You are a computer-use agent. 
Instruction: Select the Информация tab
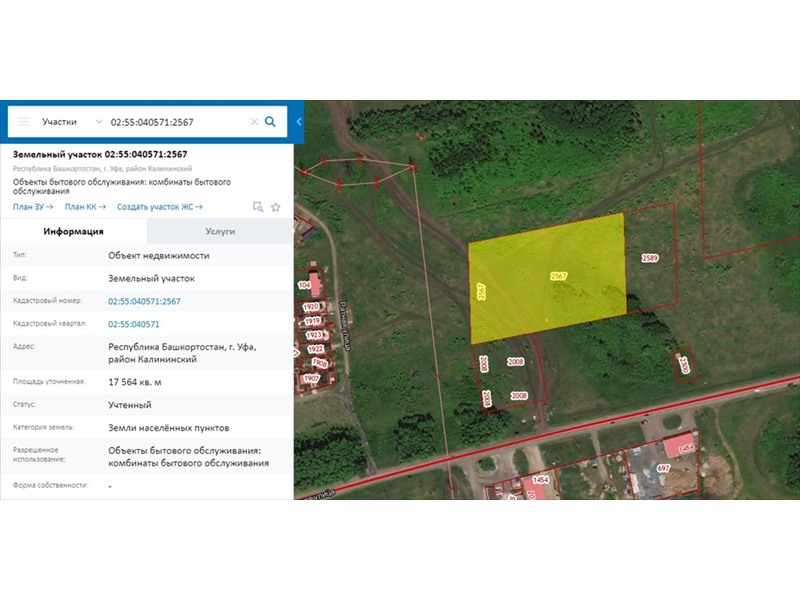point(73,231)
